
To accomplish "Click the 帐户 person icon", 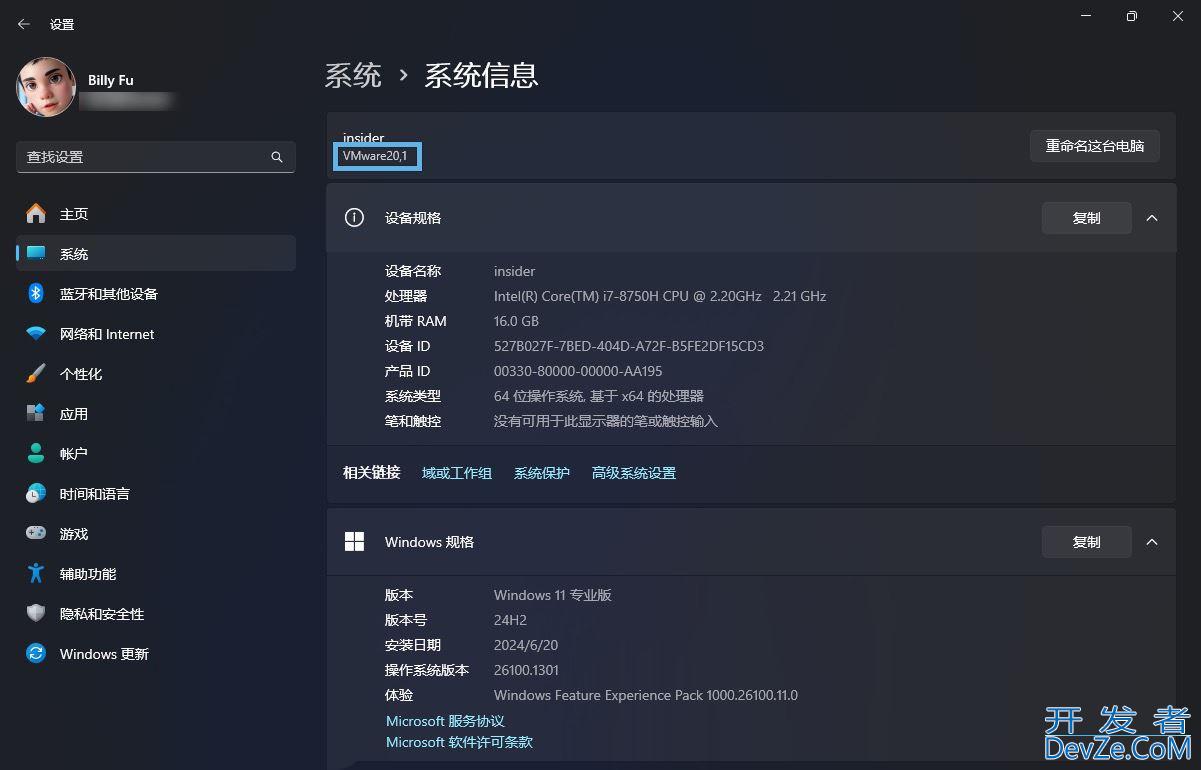I will point(36,453).
